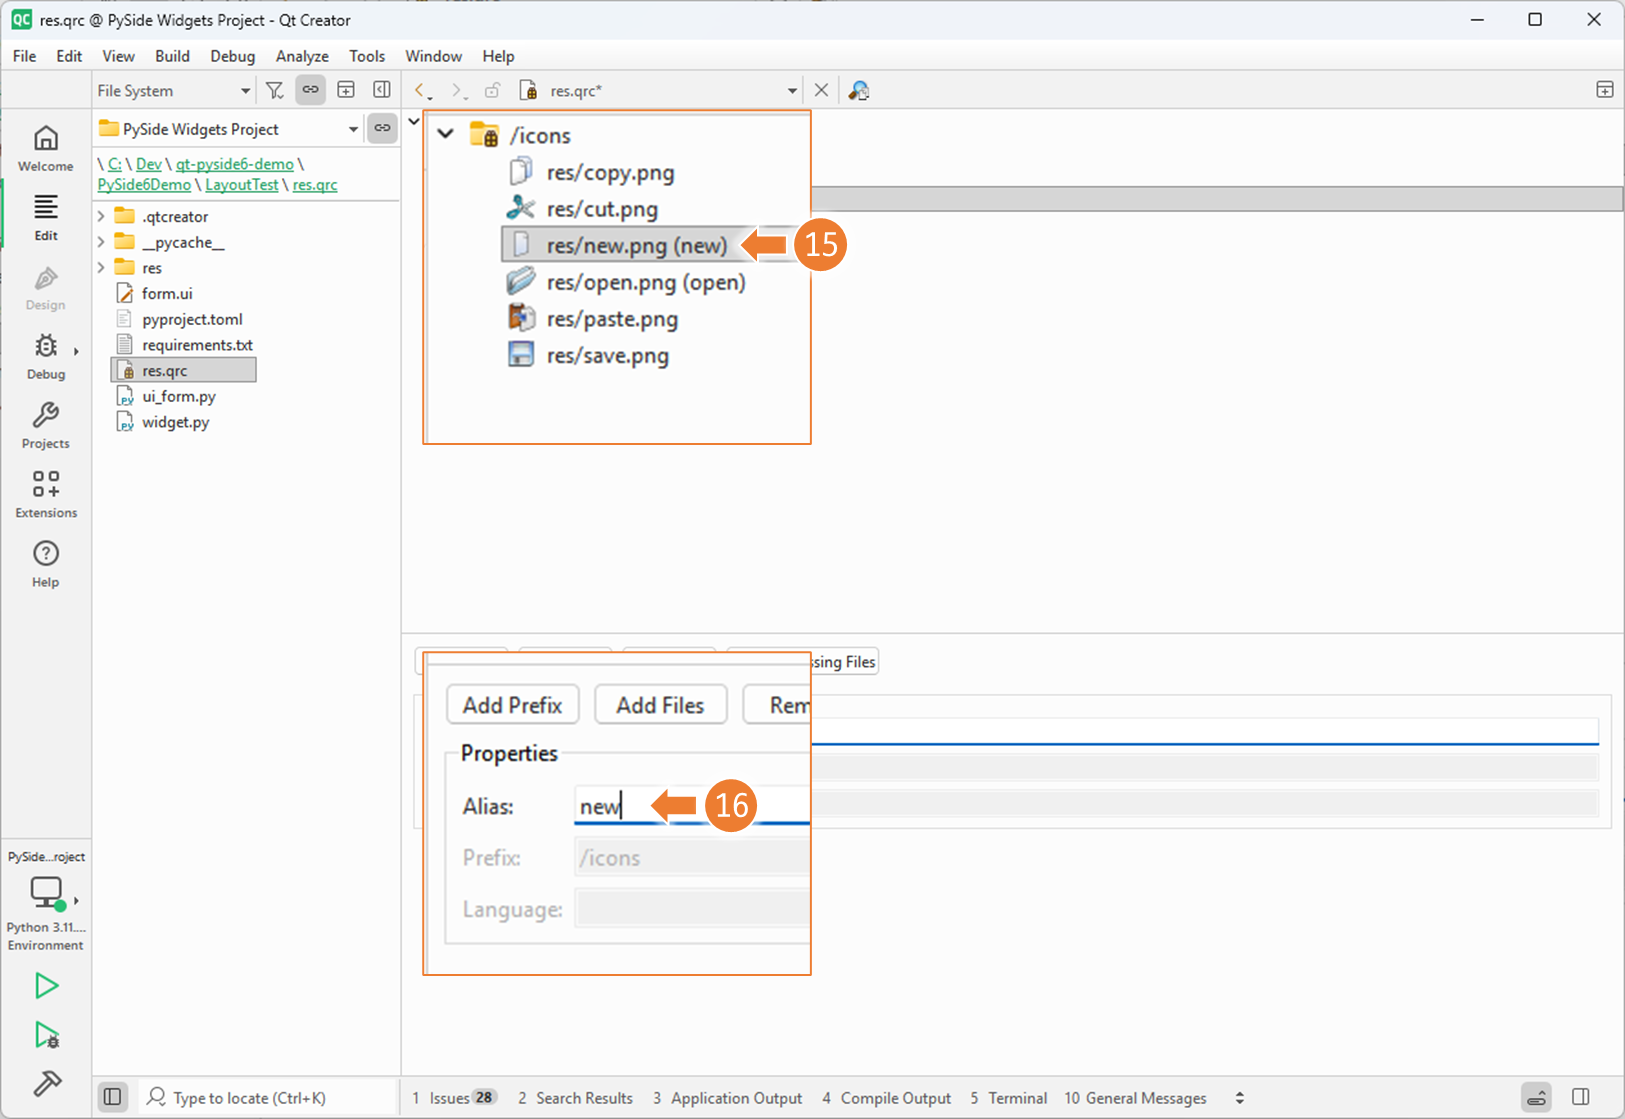1625x1119 pixels.
Task: Open the General Messages pane
Action: coord(1136,1097)
